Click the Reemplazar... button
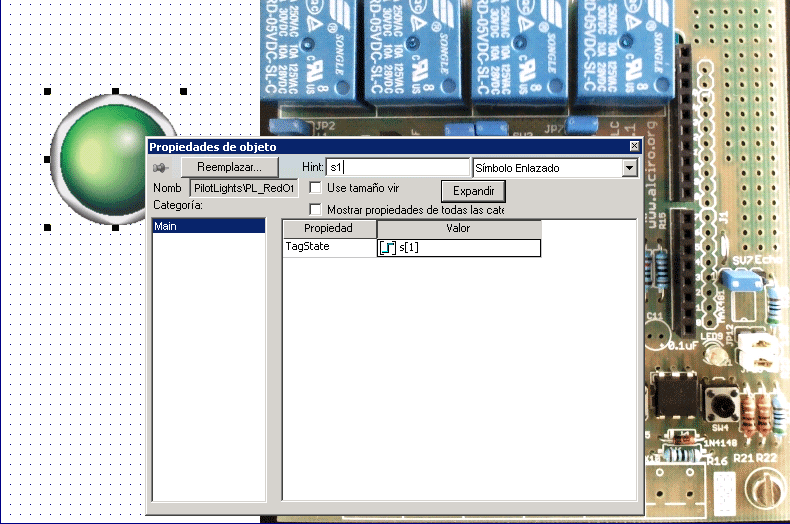 229,167
